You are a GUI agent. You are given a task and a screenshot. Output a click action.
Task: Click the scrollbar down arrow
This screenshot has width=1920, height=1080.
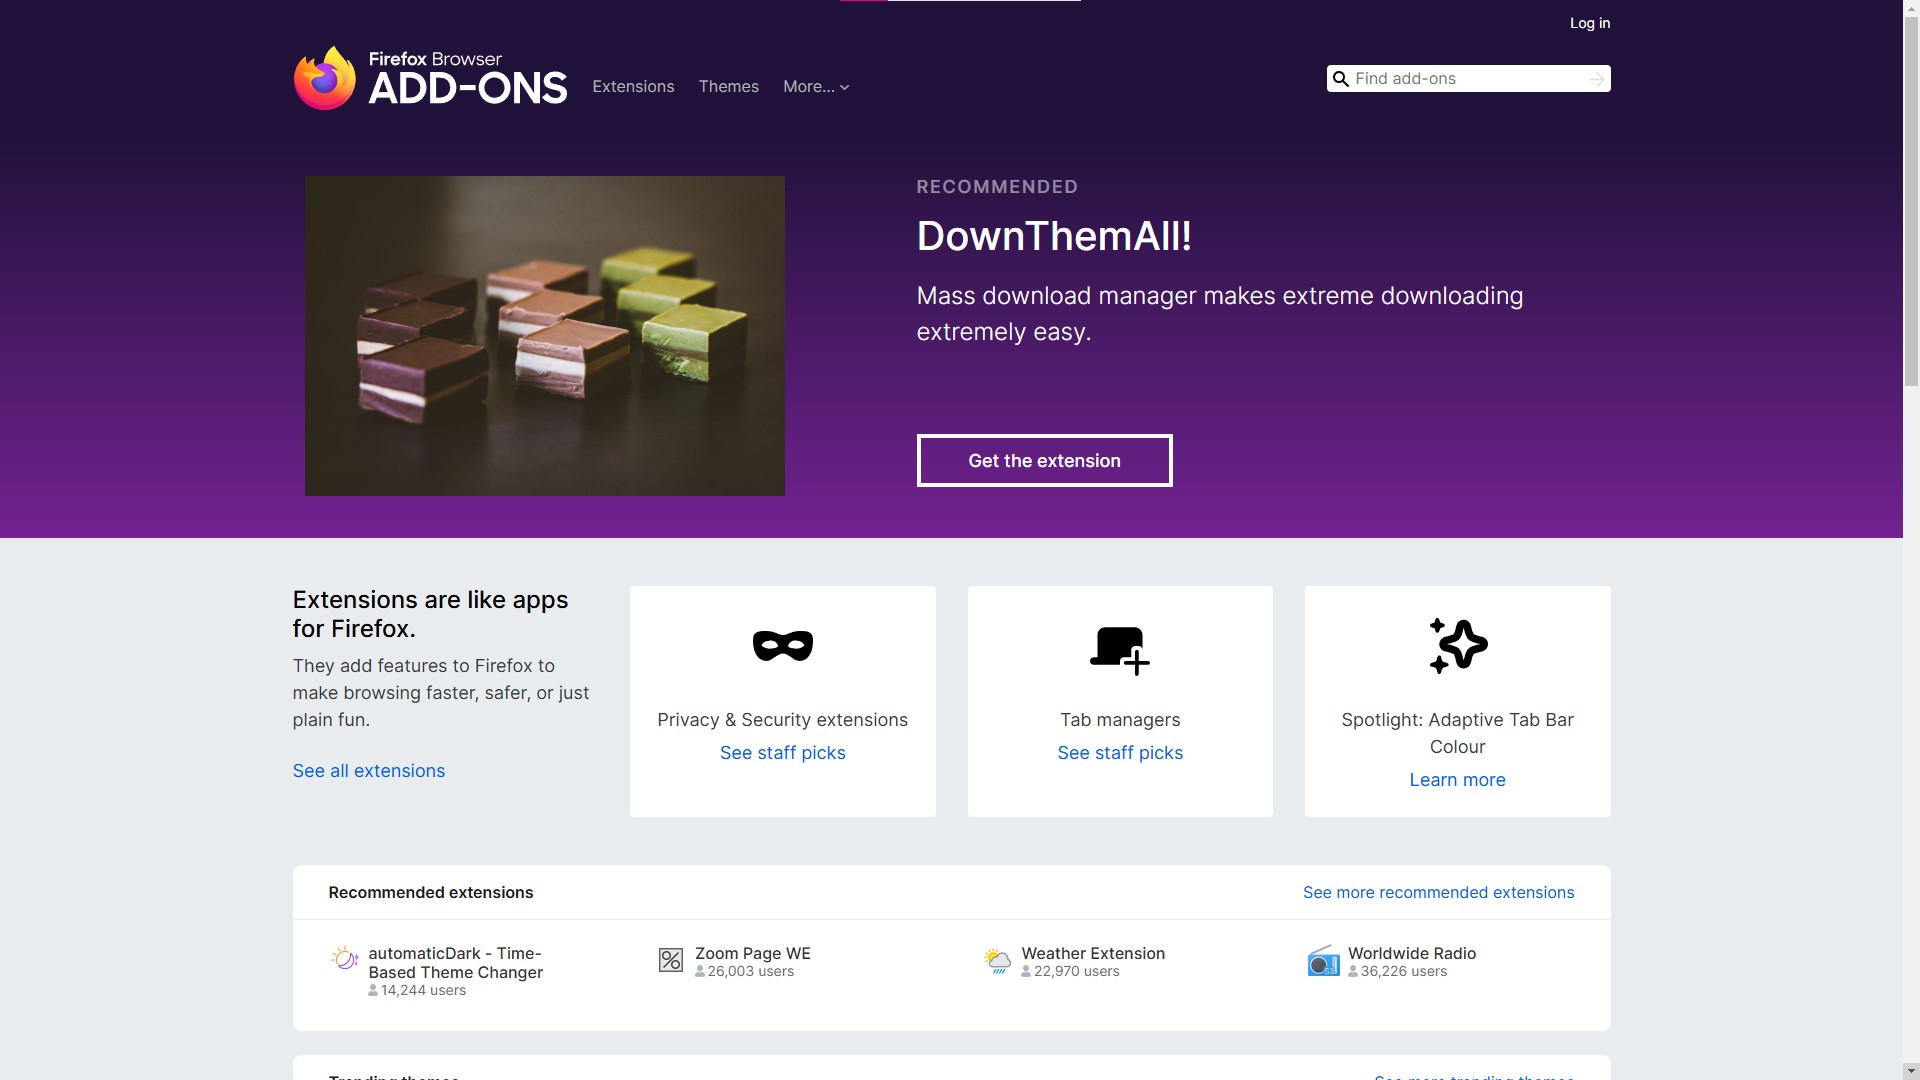click(1911, 1071)
